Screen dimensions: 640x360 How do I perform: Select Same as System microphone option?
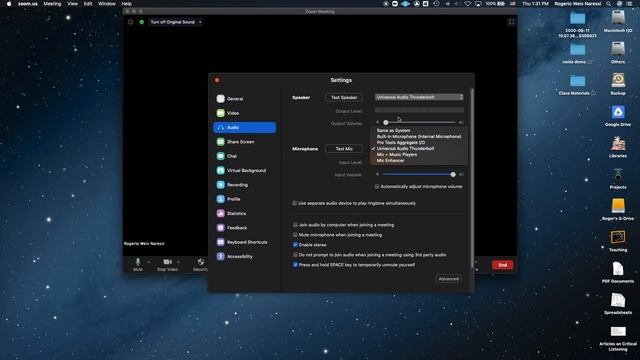[x=419, y=131]
